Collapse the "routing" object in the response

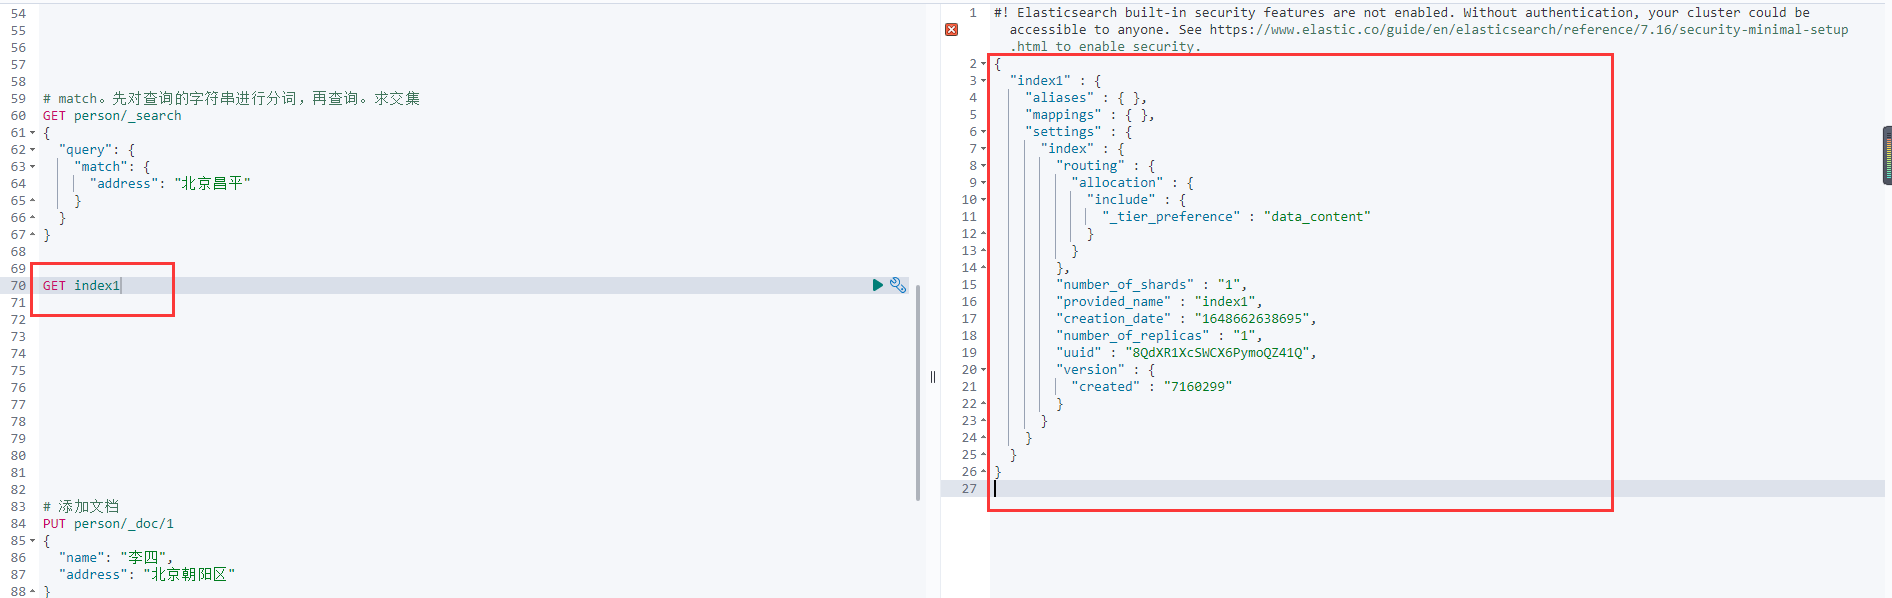point(984,166)
